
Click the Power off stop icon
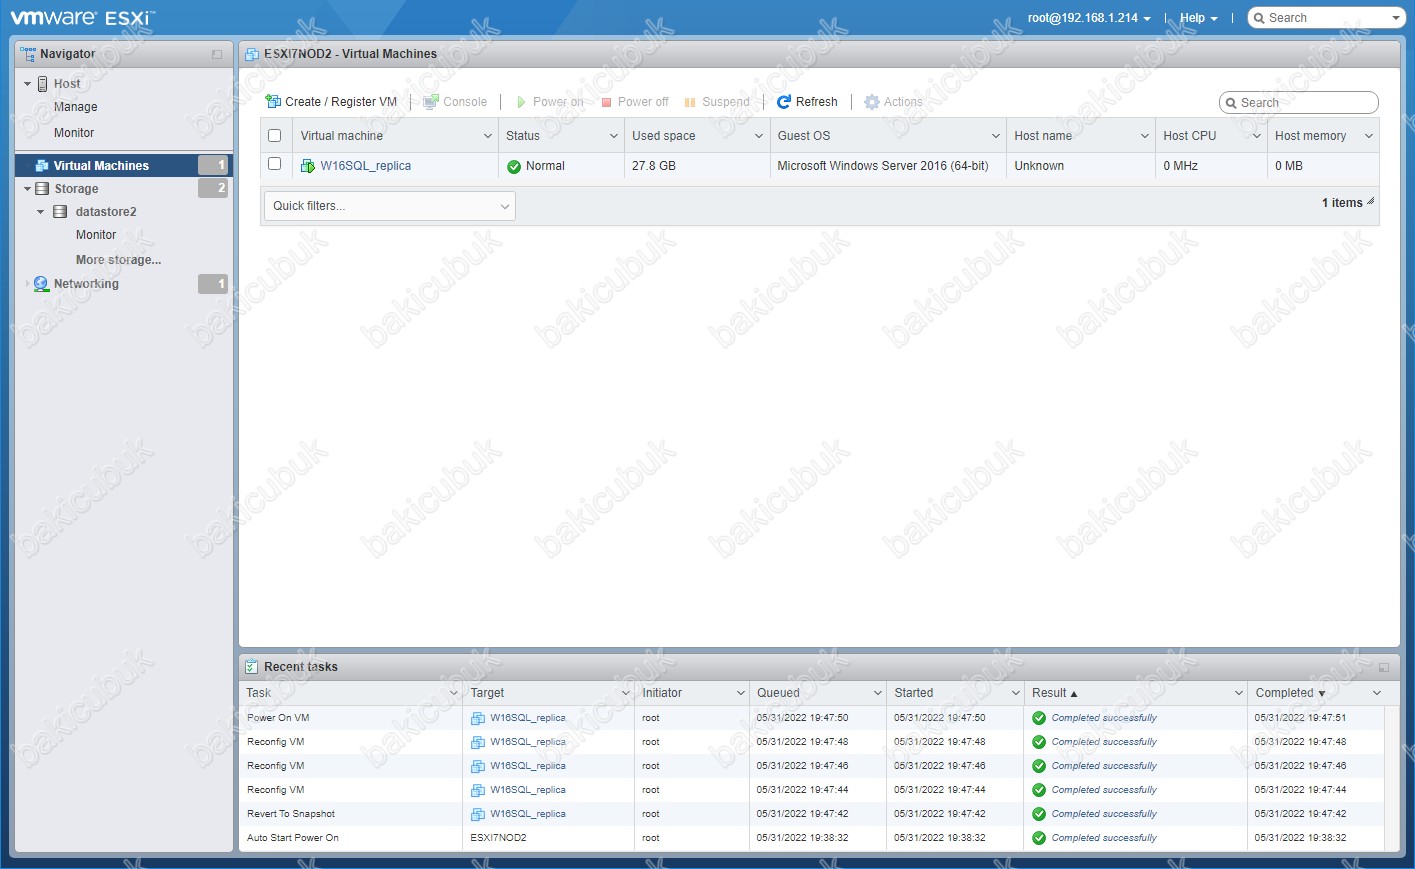point(606,102)
